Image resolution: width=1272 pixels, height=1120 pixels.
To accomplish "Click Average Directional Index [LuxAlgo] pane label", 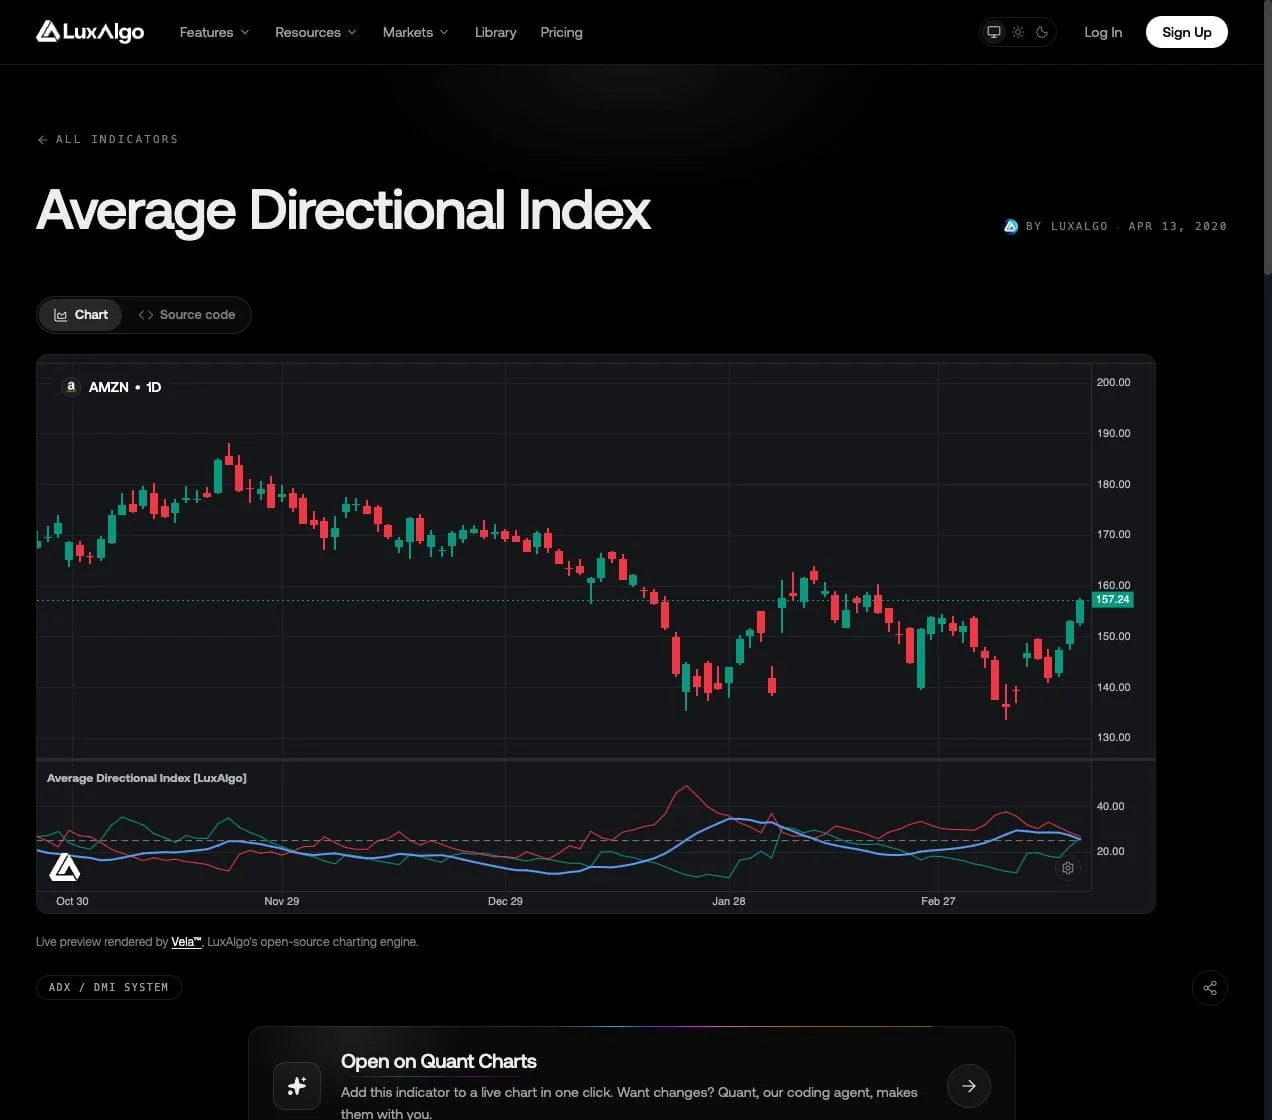I will click(x=147, y=778).
